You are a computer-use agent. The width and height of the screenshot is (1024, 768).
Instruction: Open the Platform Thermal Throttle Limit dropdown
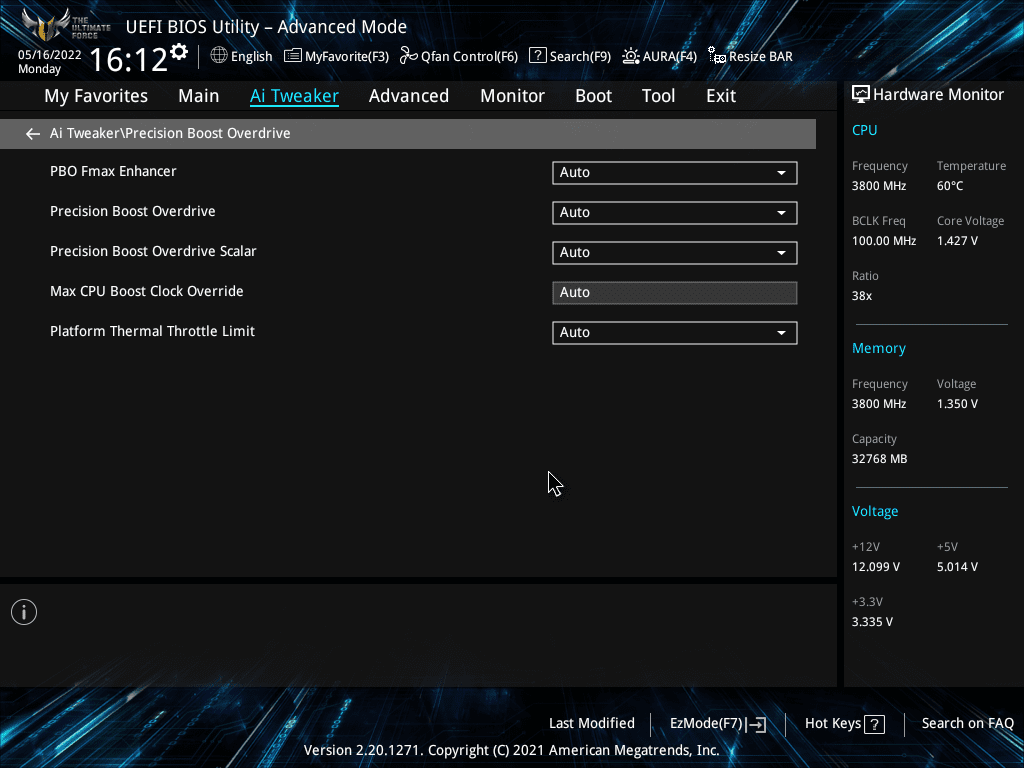click(x=675, y=333)
